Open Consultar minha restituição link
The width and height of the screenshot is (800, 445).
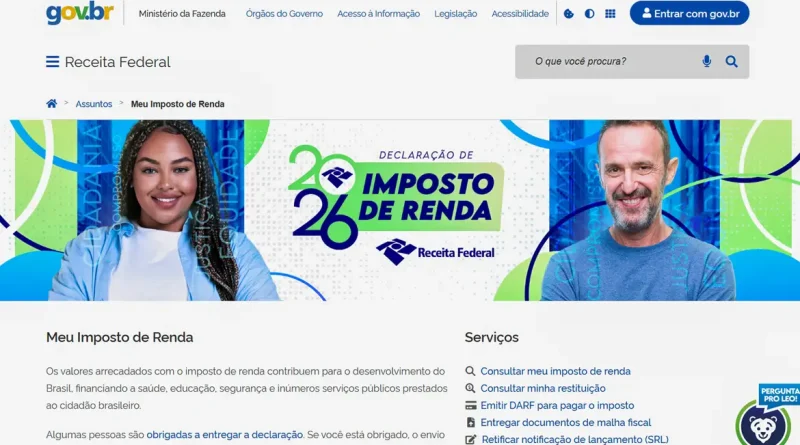click(x=543, y=388)
